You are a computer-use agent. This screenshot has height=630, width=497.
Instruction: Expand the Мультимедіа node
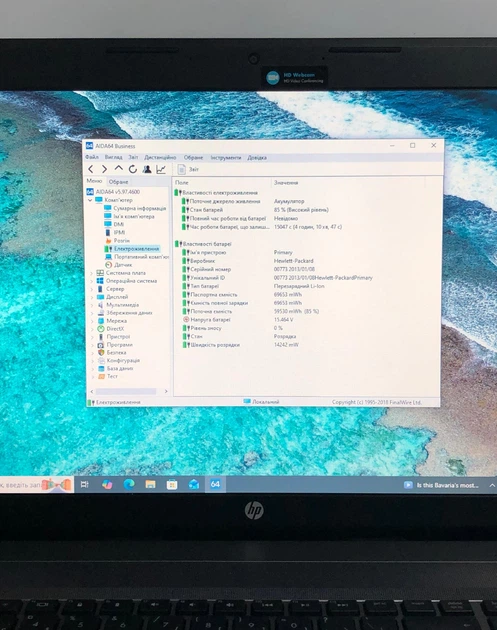[x=92, y=305]
